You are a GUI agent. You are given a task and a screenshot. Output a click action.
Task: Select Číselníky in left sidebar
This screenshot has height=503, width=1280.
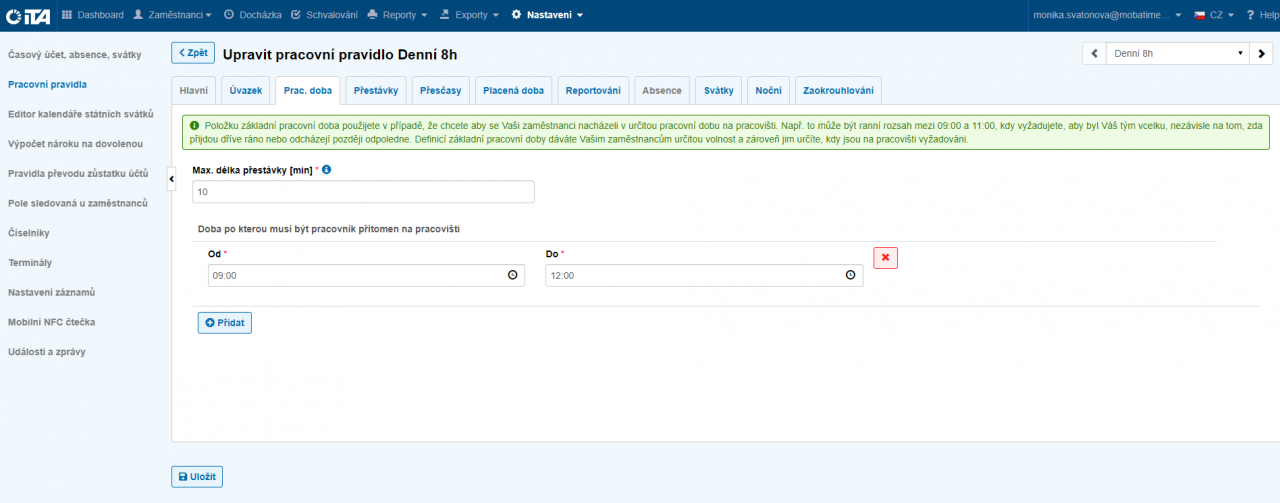[x=29, y=233]
